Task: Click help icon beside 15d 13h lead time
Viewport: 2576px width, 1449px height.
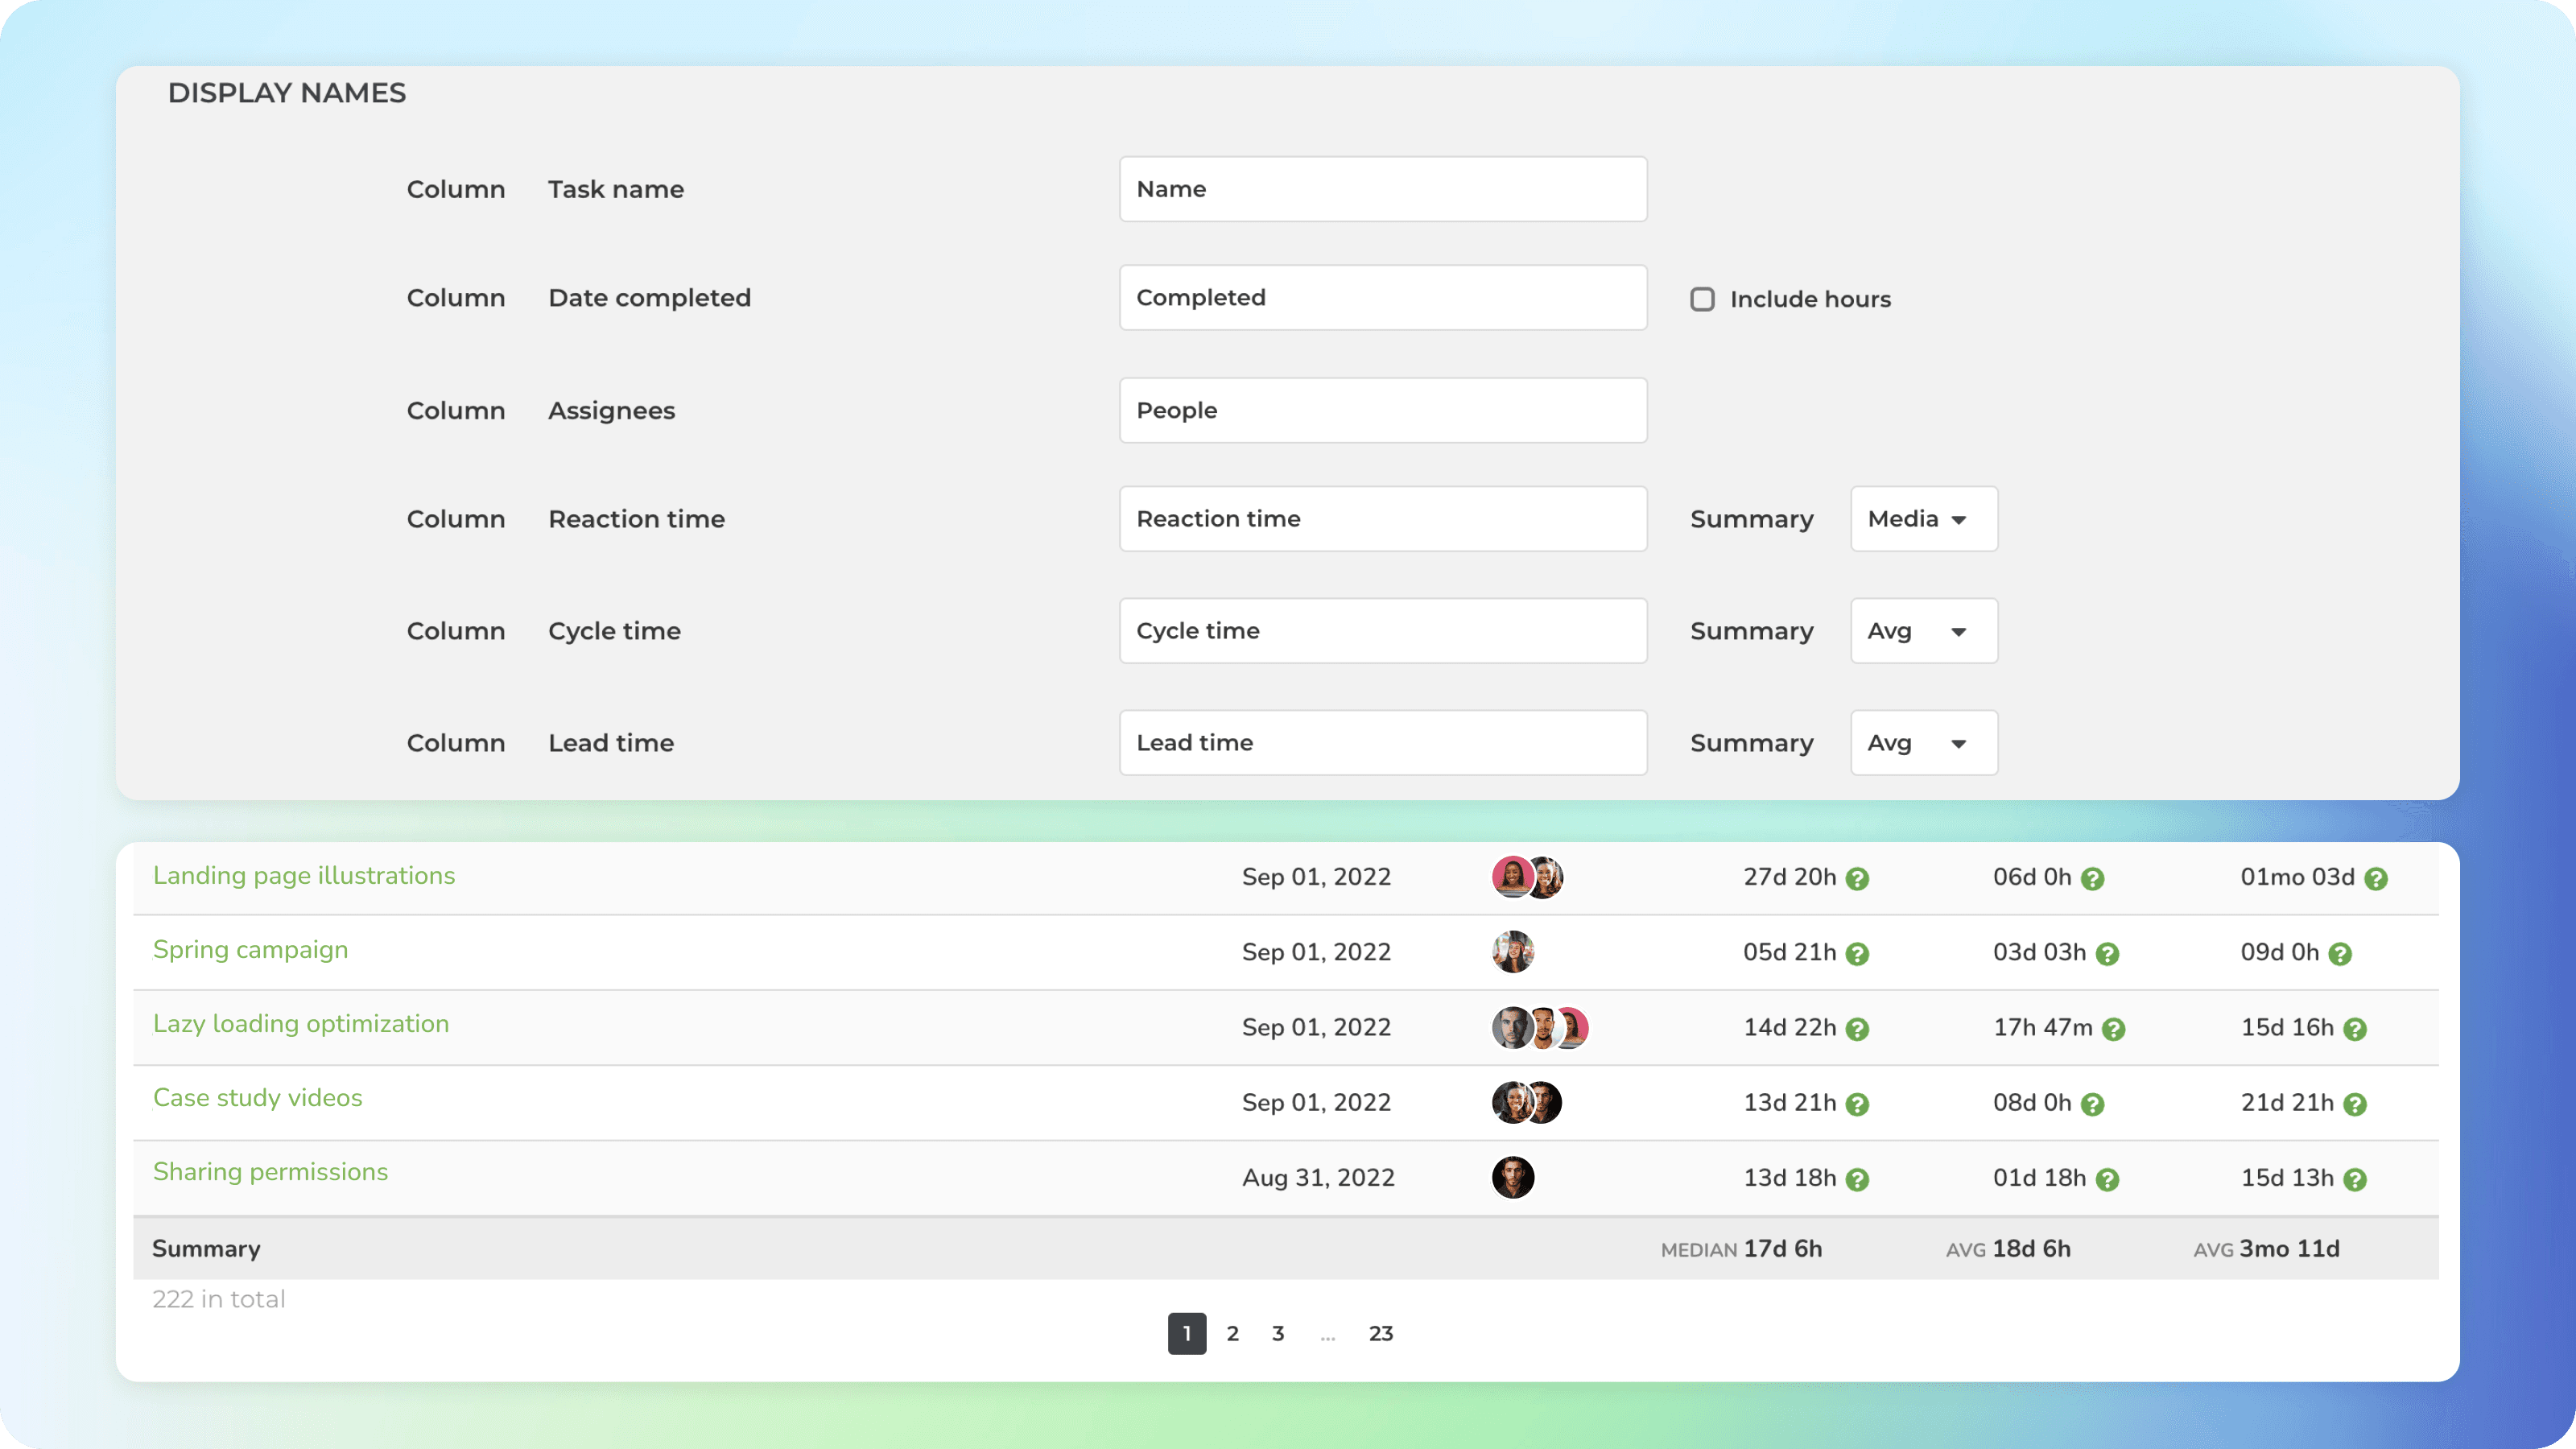Action: (2355, 1180)
